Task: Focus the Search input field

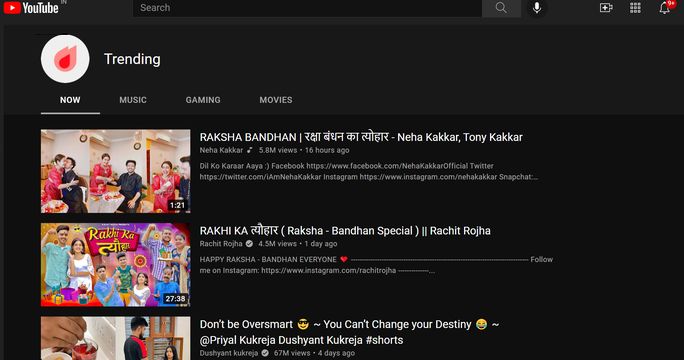Action: click(x=308, y=8)
